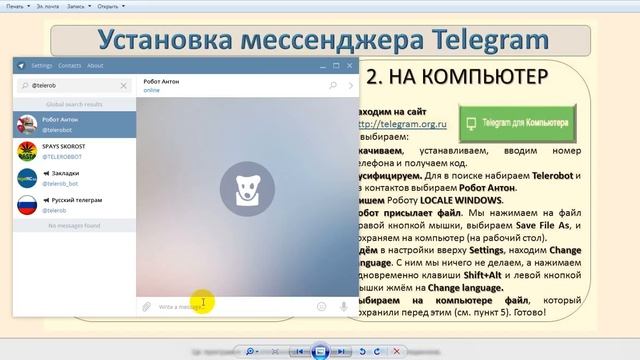The width and height of the screenshot is (640, 360).
Task: Click the Робот Антон chat header name
Action: (161, 82)
